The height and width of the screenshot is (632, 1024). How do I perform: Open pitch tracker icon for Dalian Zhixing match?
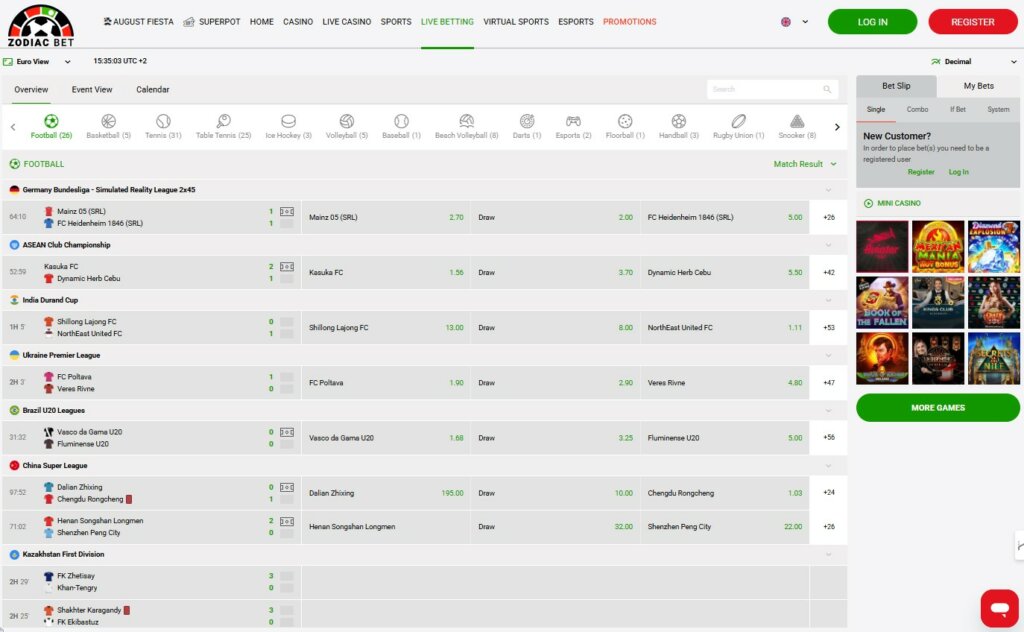coord(287,487)
